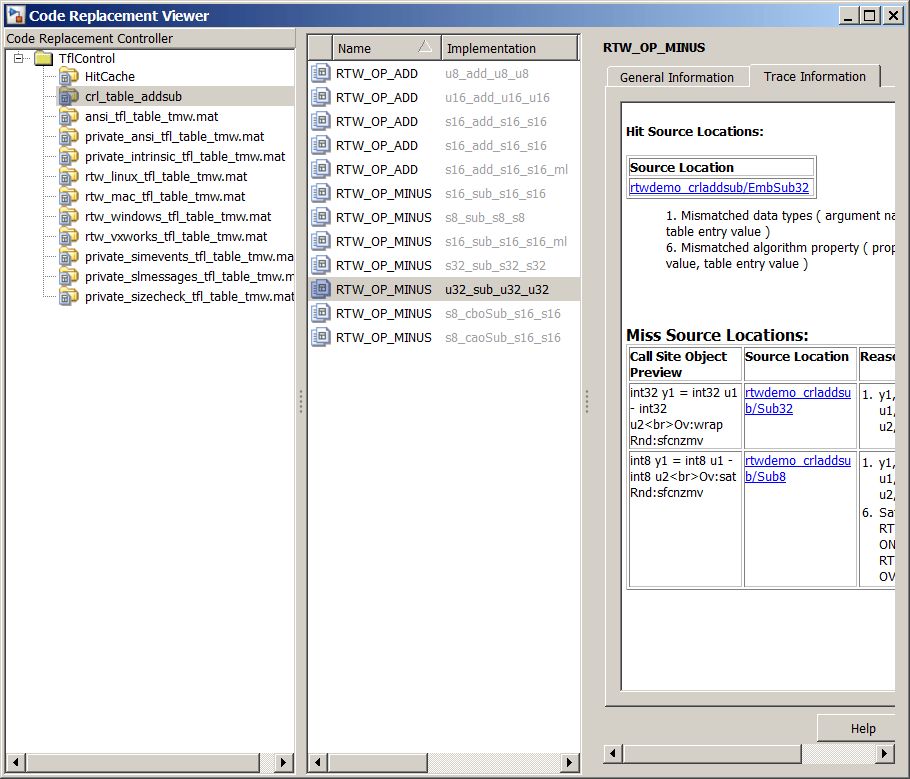Select the u8_add_u8_u8 implementation cell

point(487,74)
